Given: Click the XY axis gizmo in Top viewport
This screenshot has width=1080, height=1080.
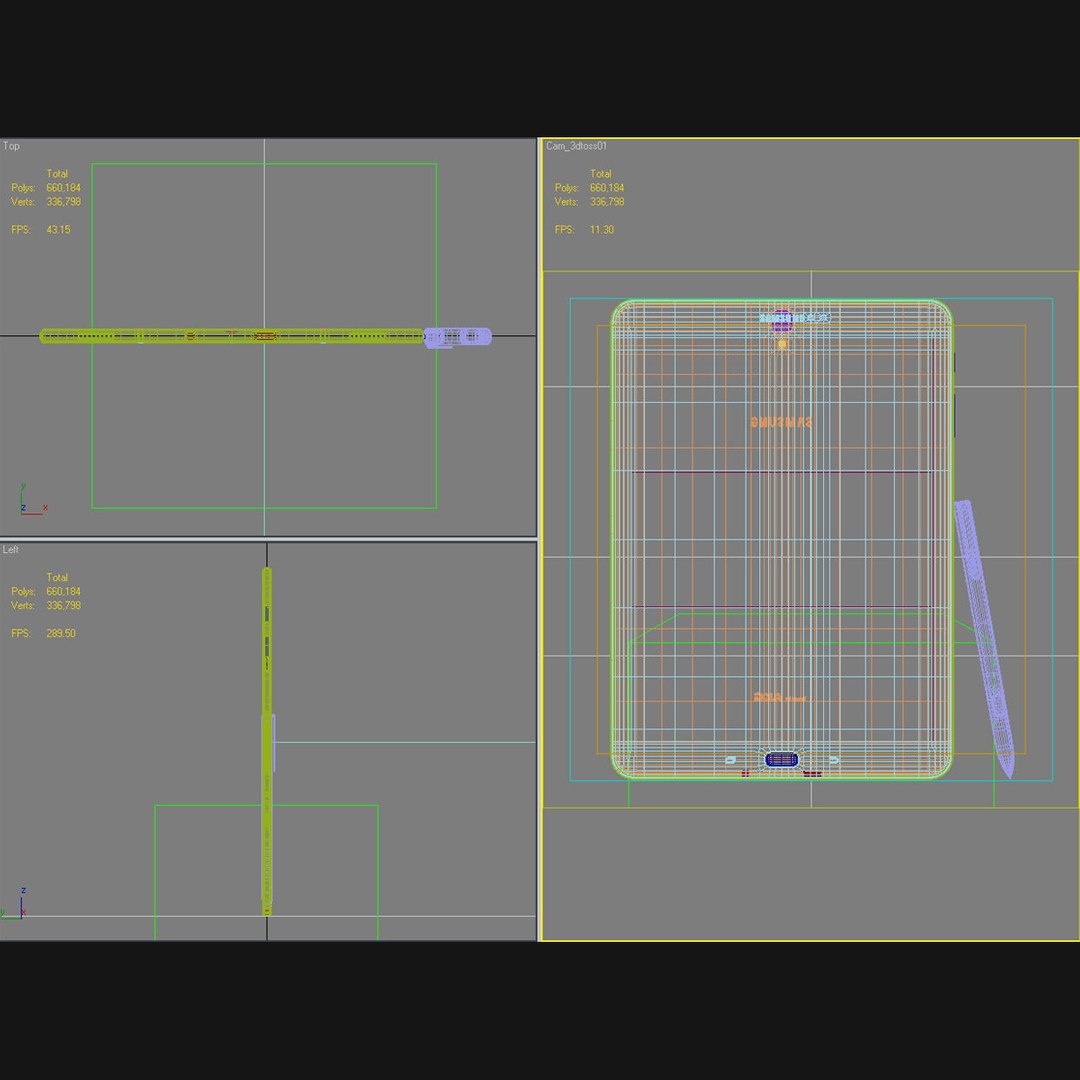Looking at the screenshot, I should (32, 501).
